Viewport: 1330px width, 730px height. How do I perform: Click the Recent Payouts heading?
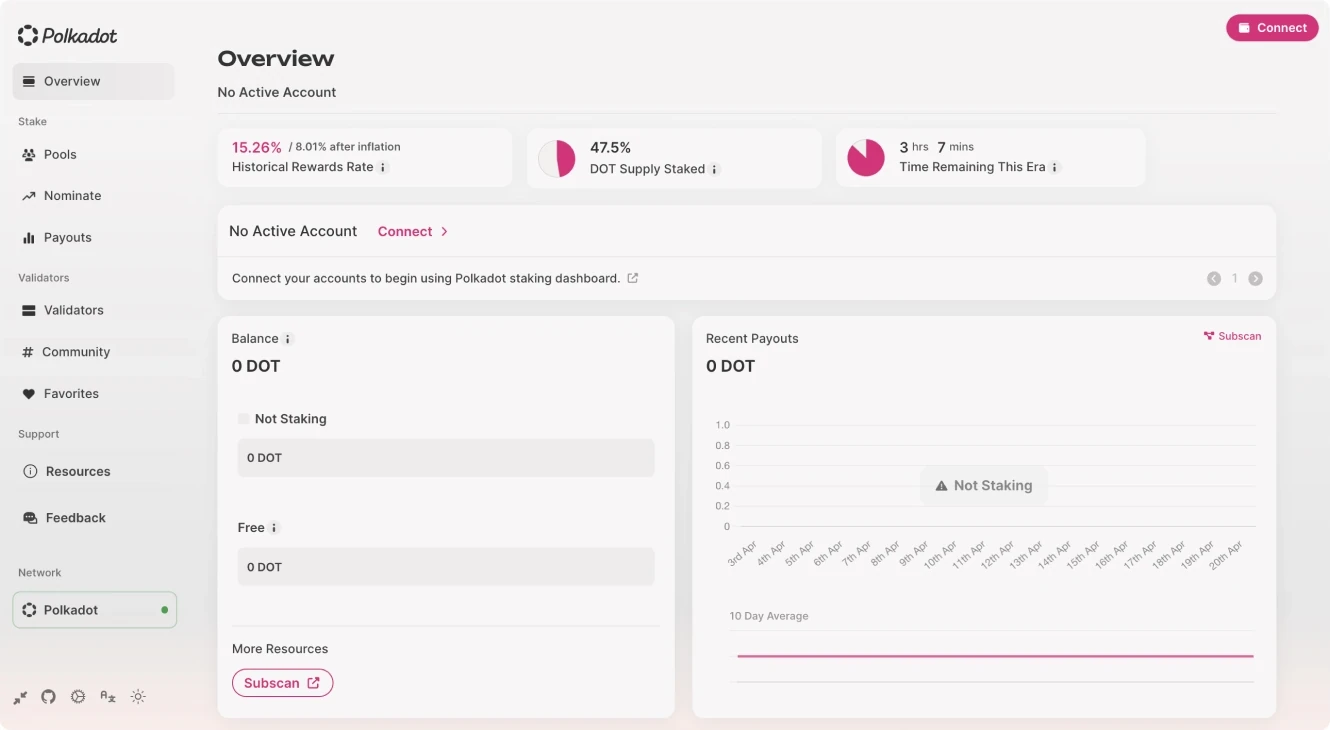[752, 339]
